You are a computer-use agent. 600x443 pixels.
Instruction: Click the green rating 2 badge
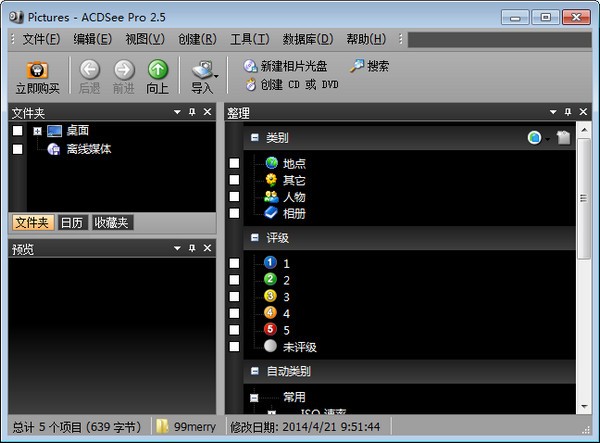point(270,279)
